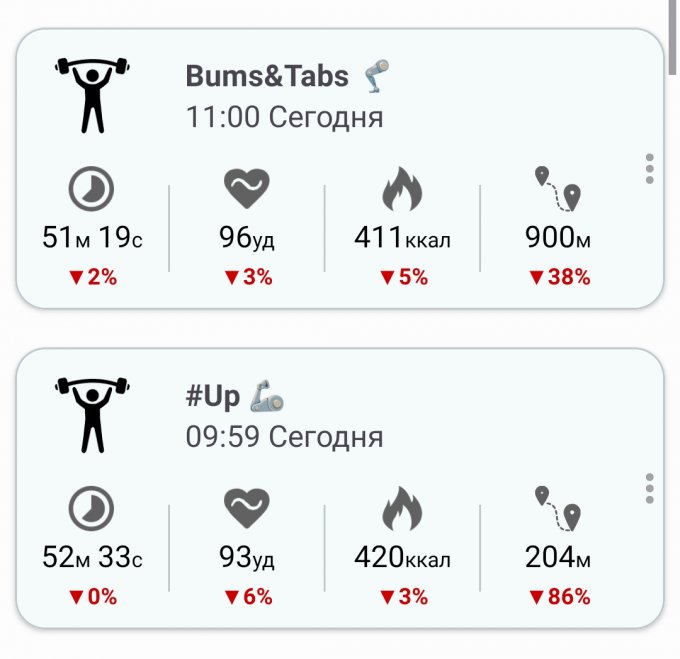Tap the calories flame icon above 411ккал
This screenshot has width=680, height=659.
[x=402, y=189]
